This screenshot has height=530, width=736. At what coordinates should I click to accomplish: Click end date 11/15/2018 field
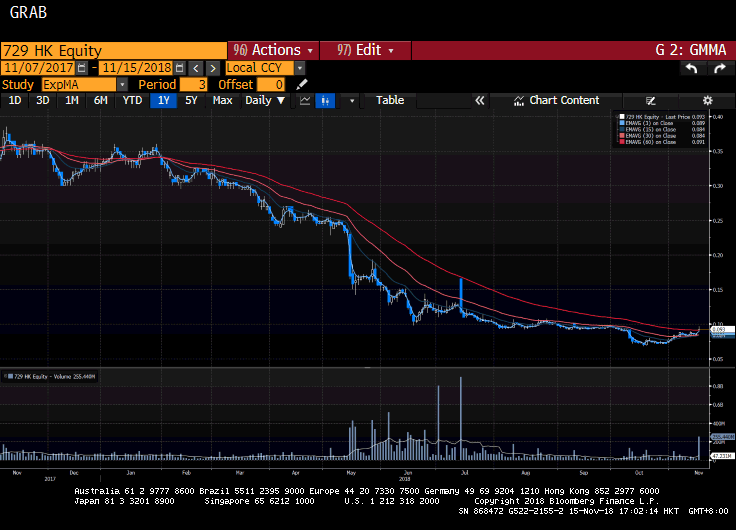137,68
